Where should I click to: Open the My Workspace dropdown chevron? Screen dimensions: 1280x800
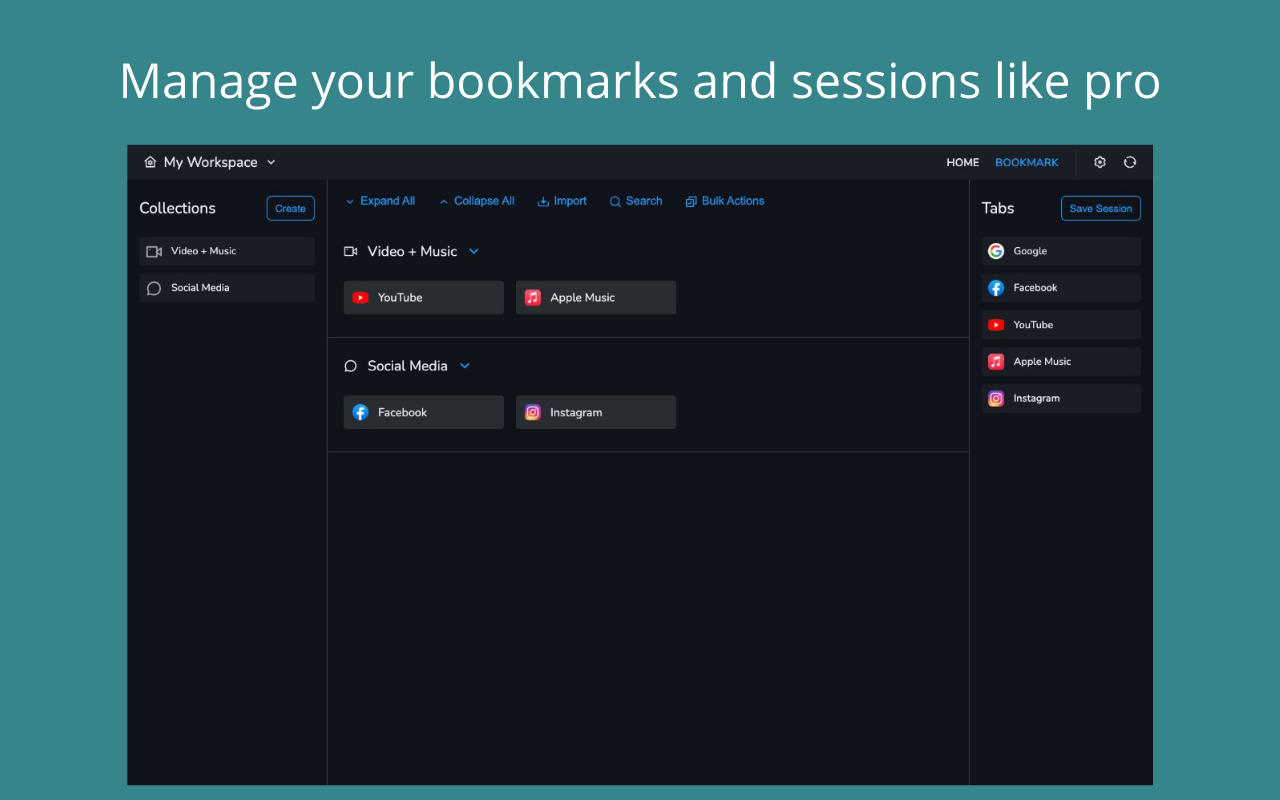[x=271, y=162]
